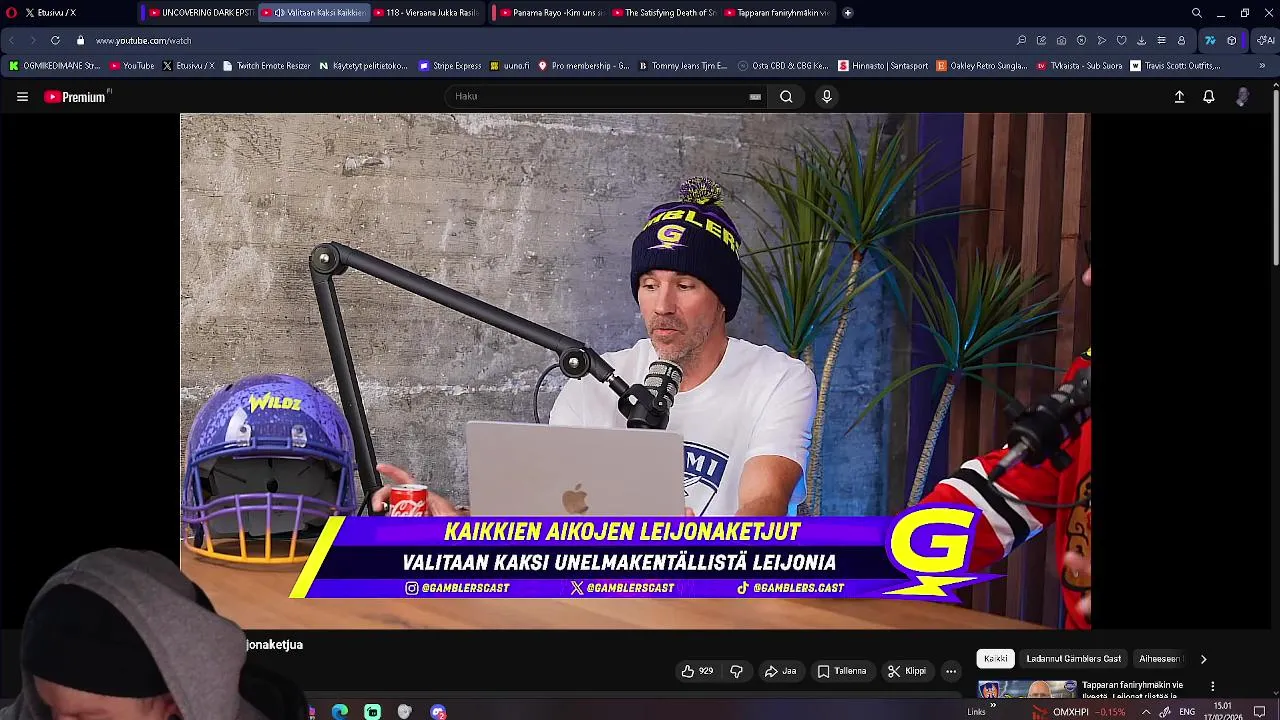Click the YouTube search magnifier button

(x=786, y=97)
